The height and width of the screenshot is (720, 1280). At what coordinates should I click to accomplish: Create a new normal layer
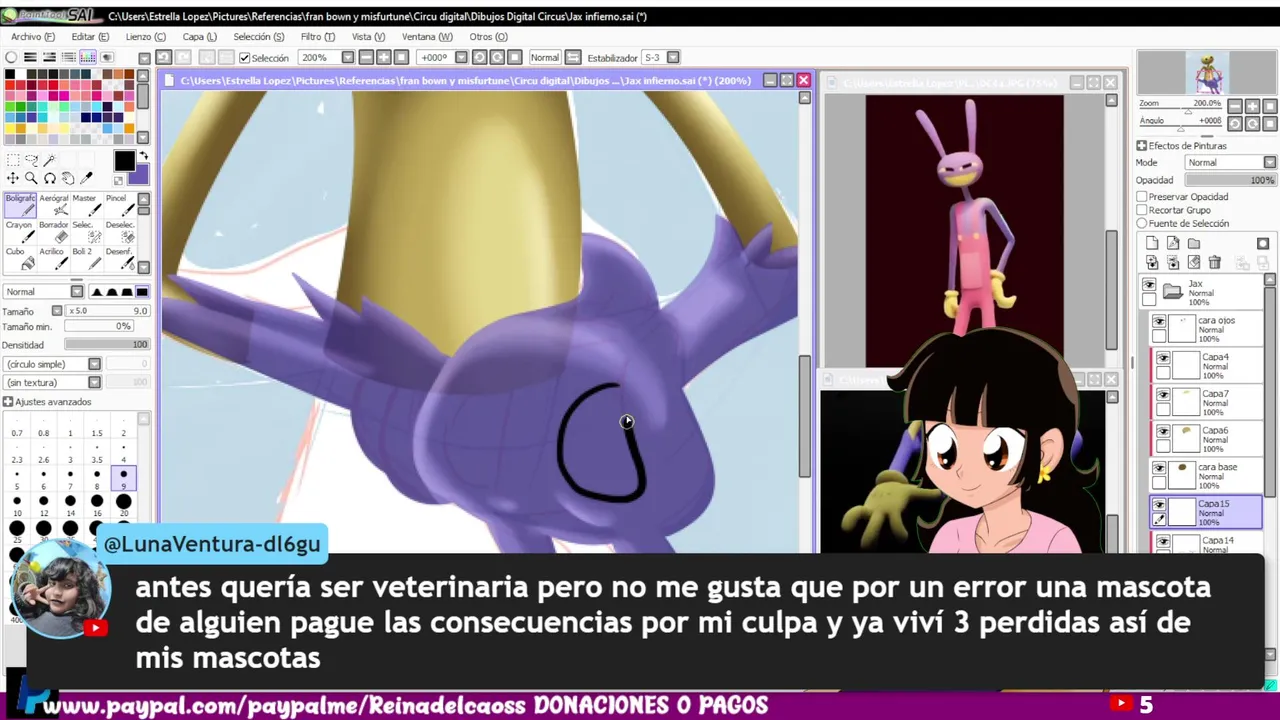(1152, 243)
